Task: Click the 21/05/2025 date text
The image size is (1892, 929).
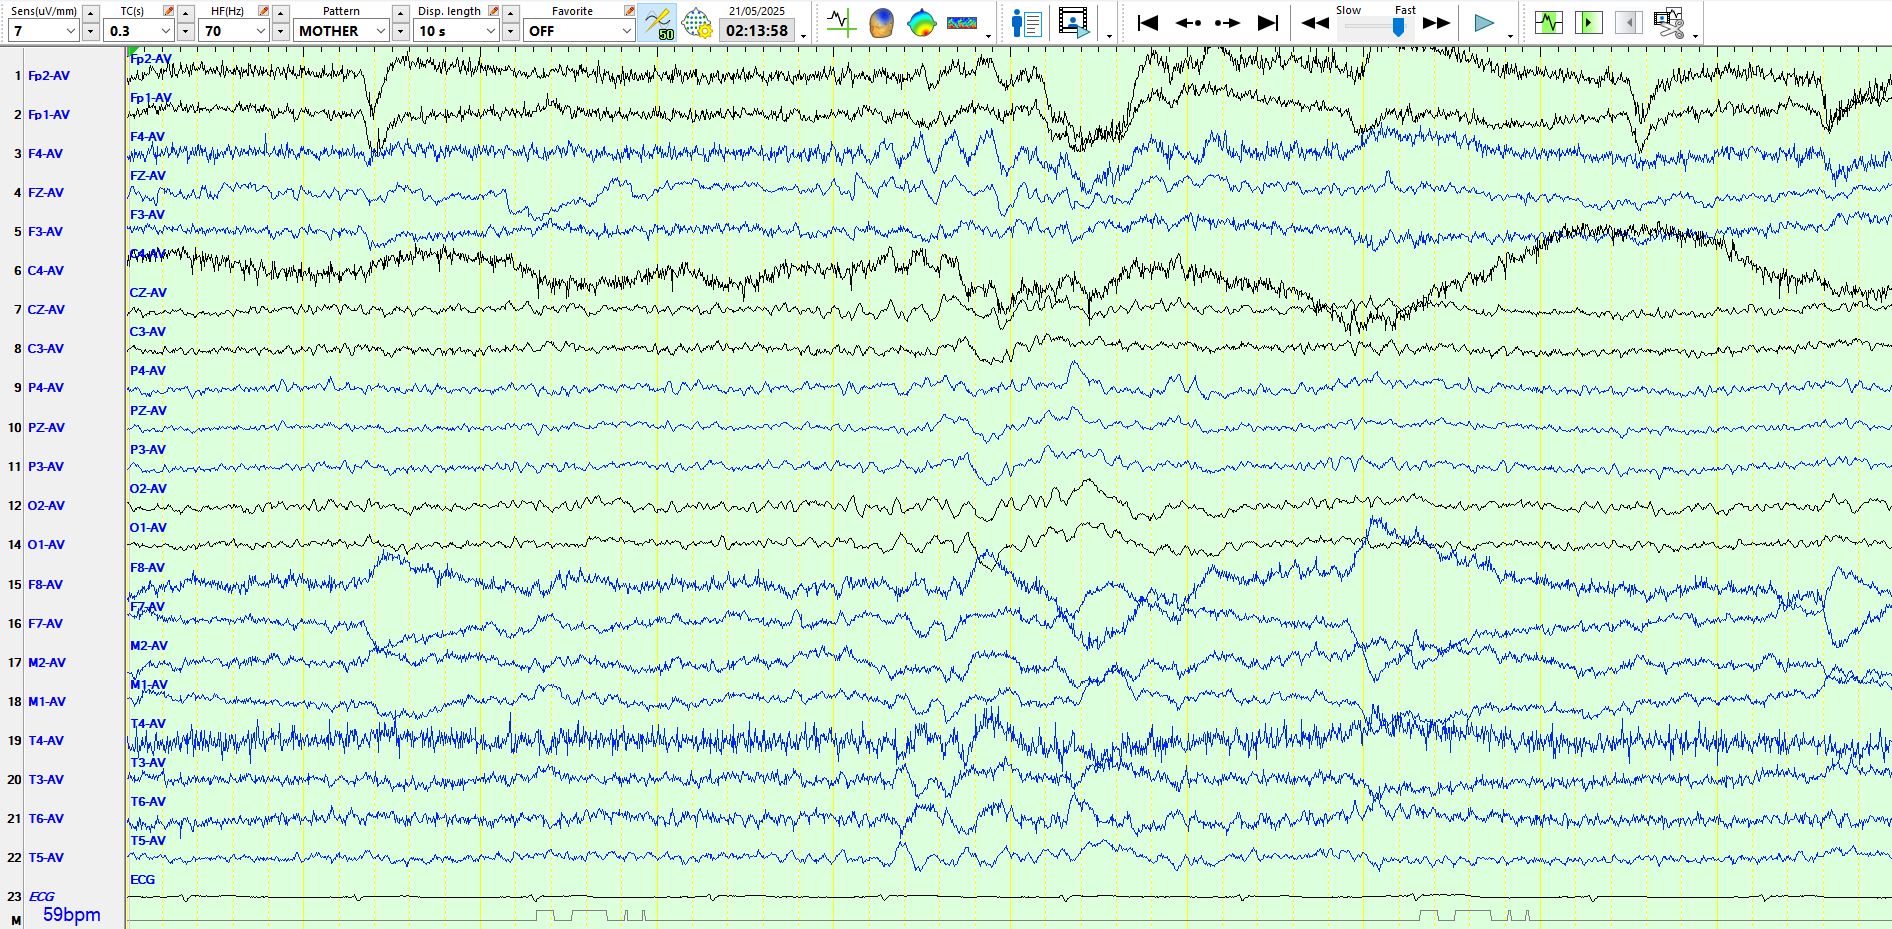Action: [x=757, y=11]
